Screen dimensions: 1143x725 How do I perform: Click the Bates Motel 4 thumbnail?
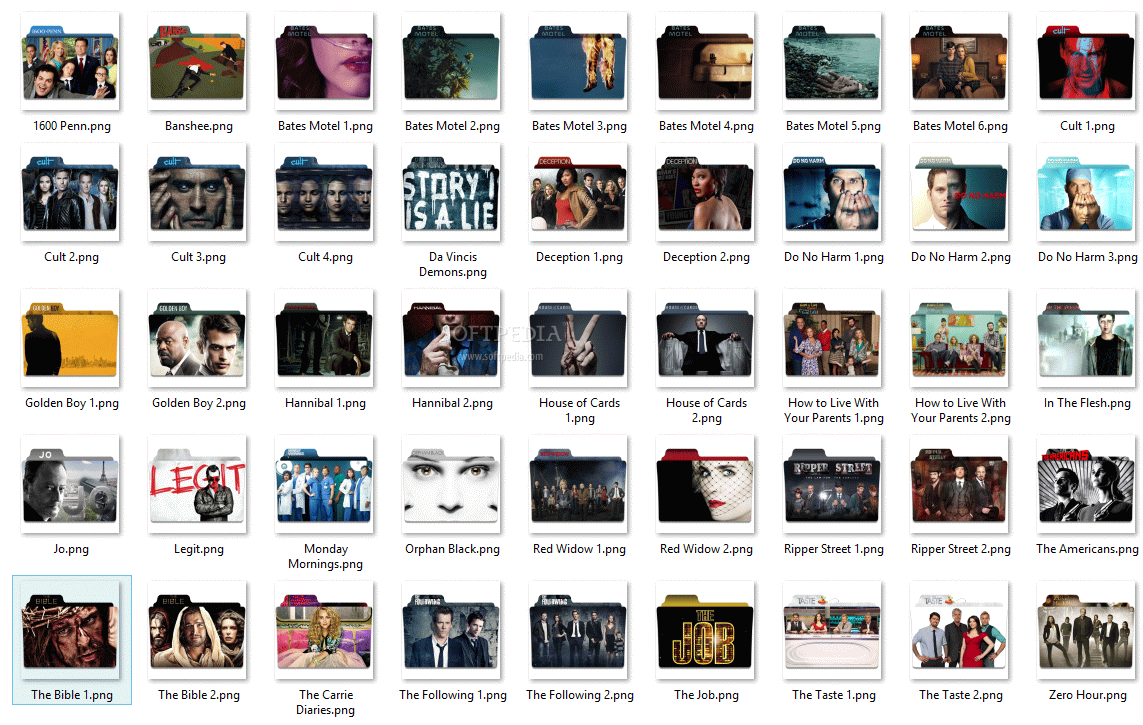point(706,61)
